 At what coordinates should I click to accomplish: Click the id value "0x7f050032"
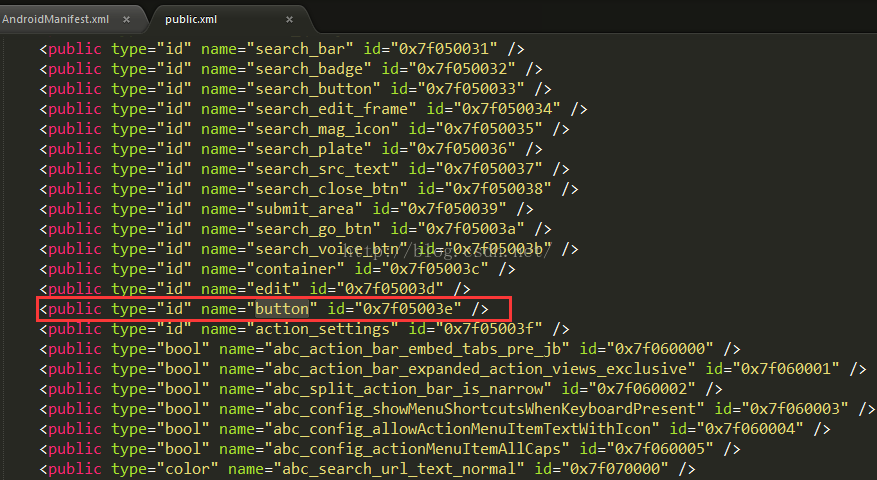(x=462, y=69)
